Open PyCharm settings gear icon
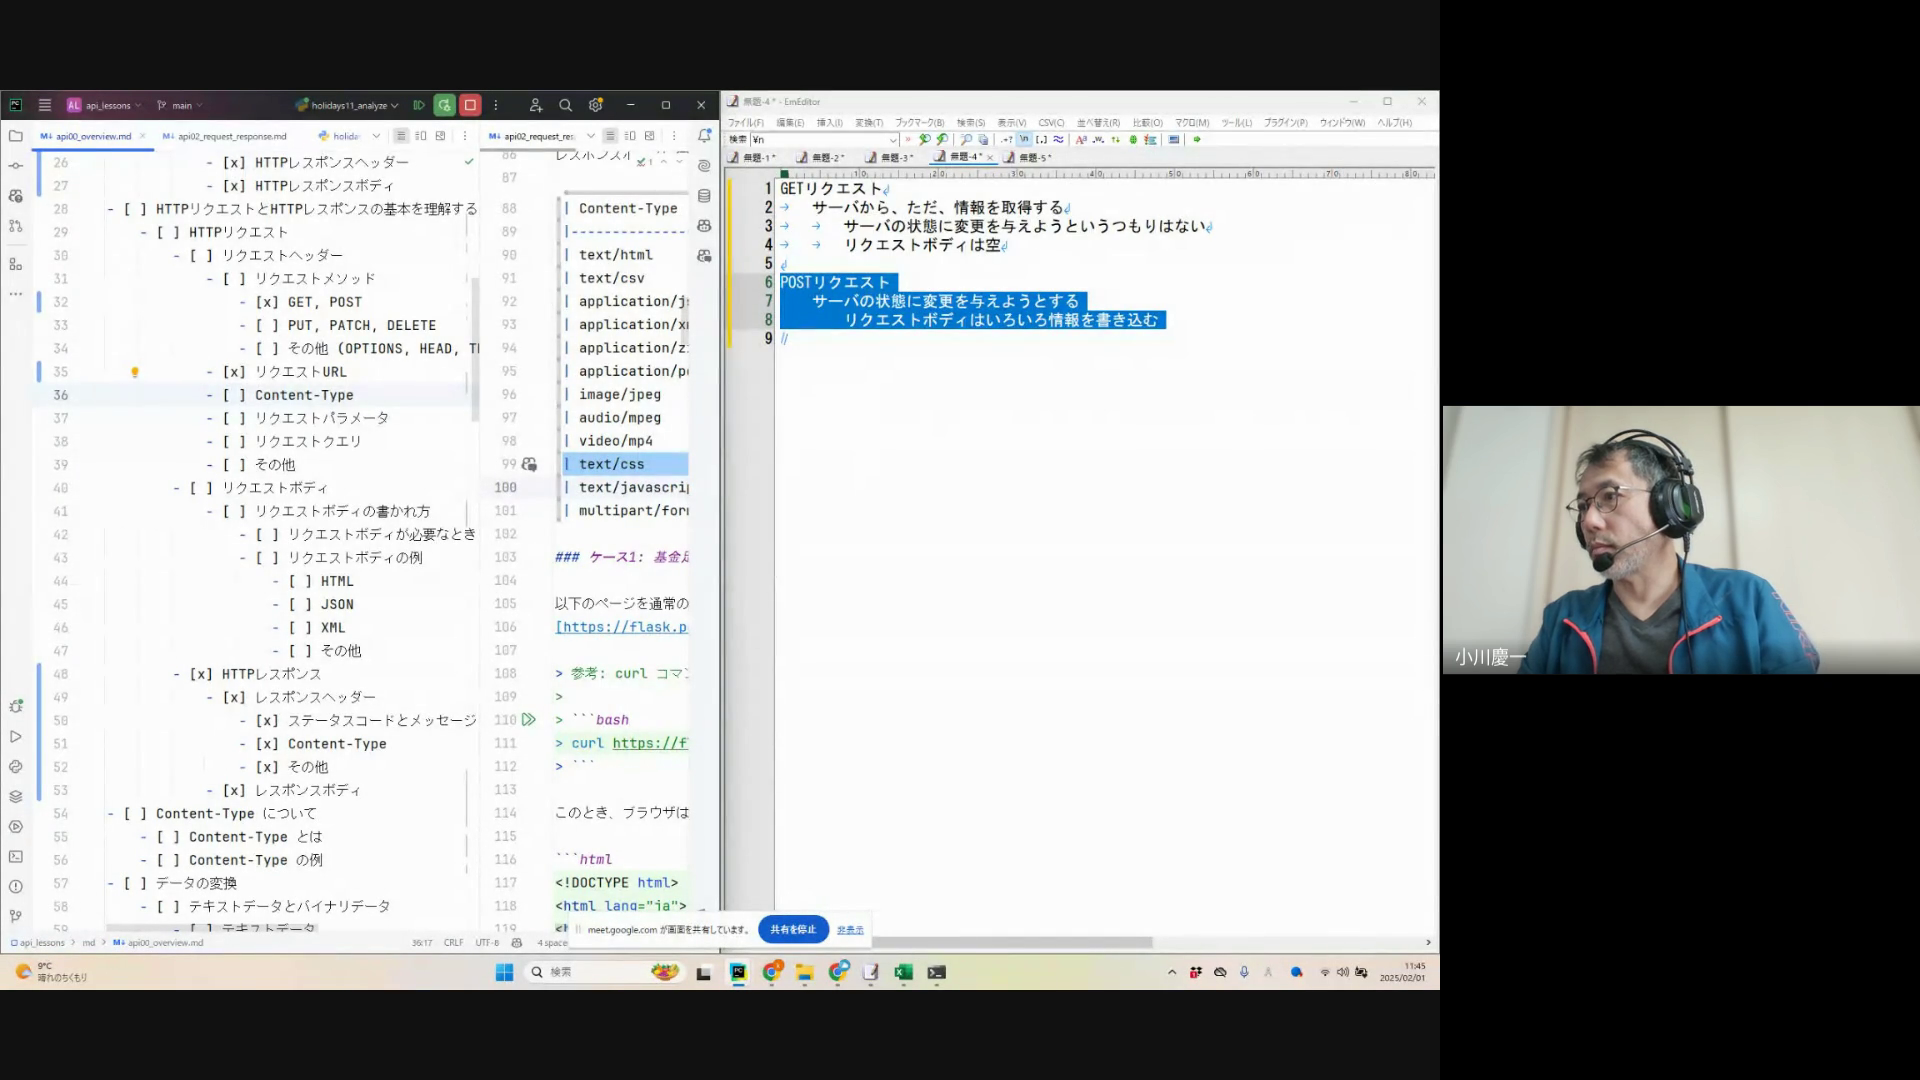 click(x=596, y=105)
